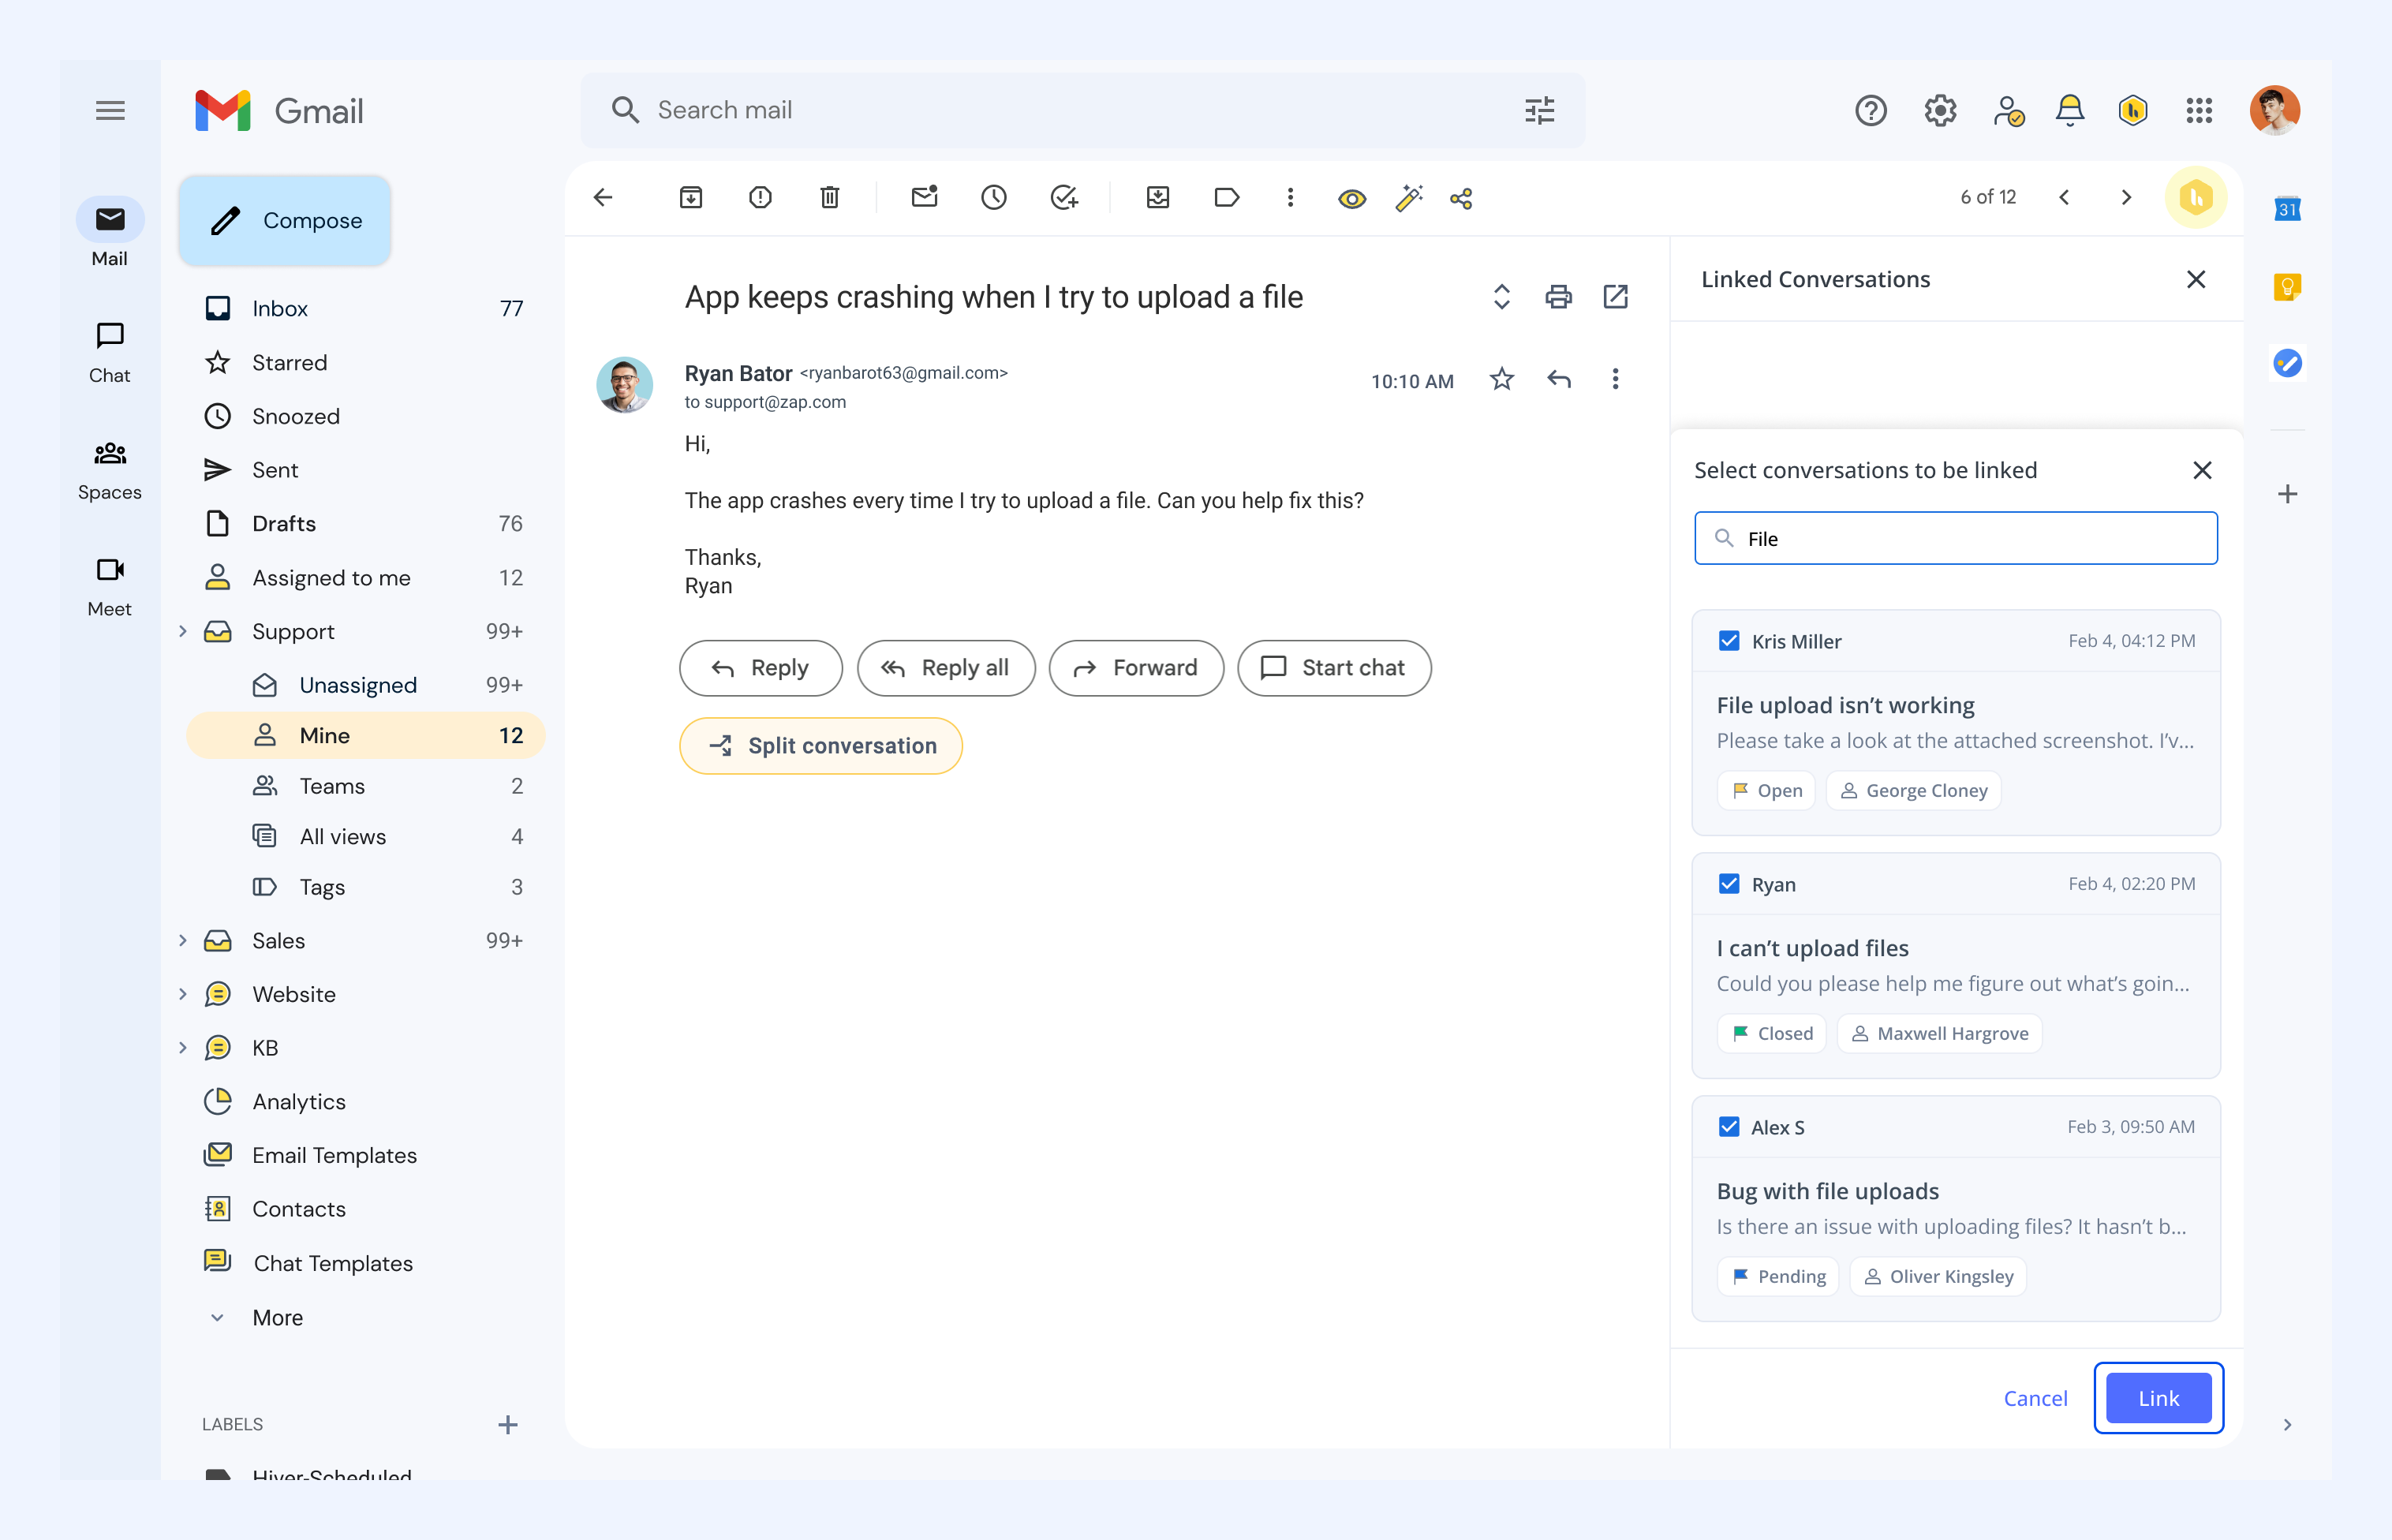Go back to the conversation list
Image resolution: width=2392 pixels, height=1540 pixels.
(603, 198)
